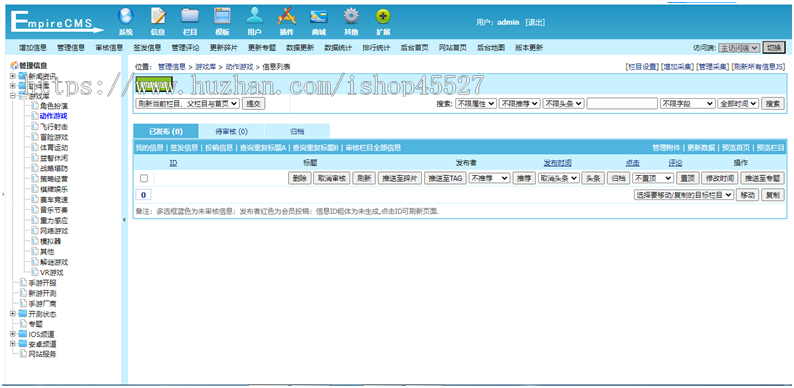Click the search keyword input field
Image resolution: width=794 pixels, height=388 pixels.
[x=622, y=103]
